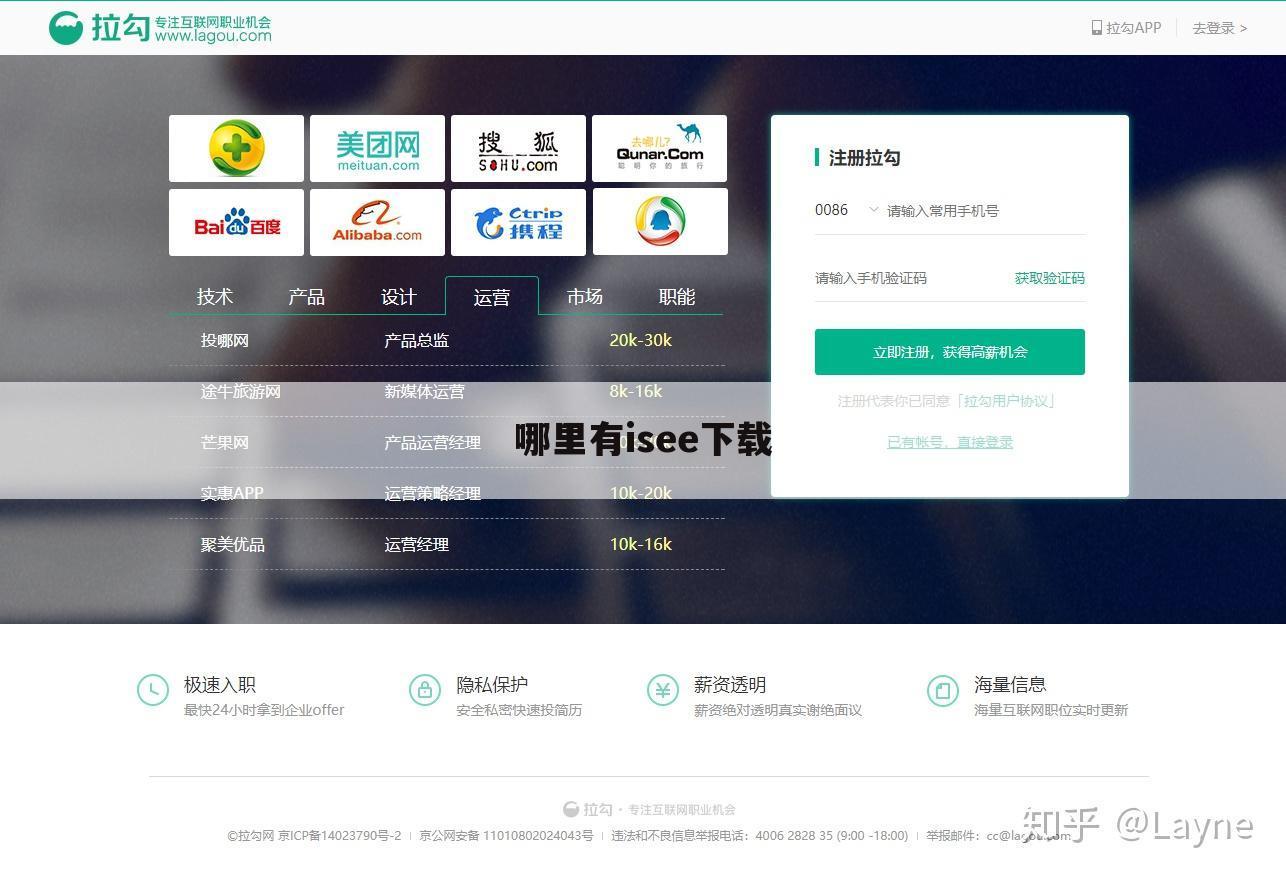This screenshot has height=882, width=1286.
Task: Click the Lagou logo in header
Action: click(160, 28)
